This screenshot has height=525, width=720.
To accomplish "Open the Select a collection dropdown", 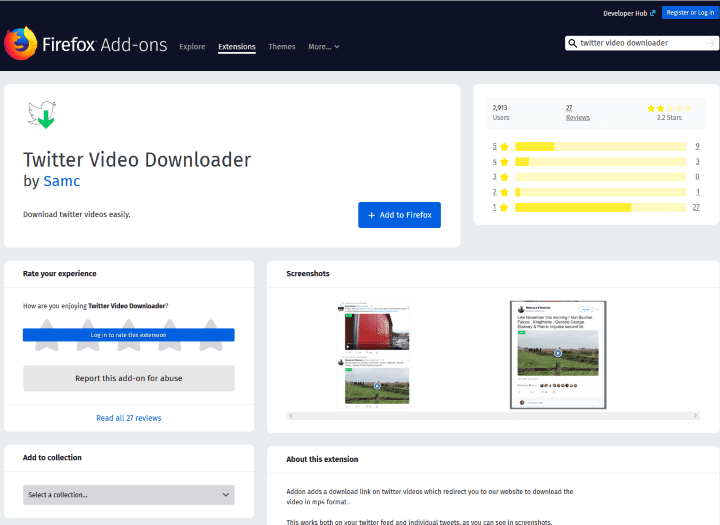I will (x=129, y=495).
